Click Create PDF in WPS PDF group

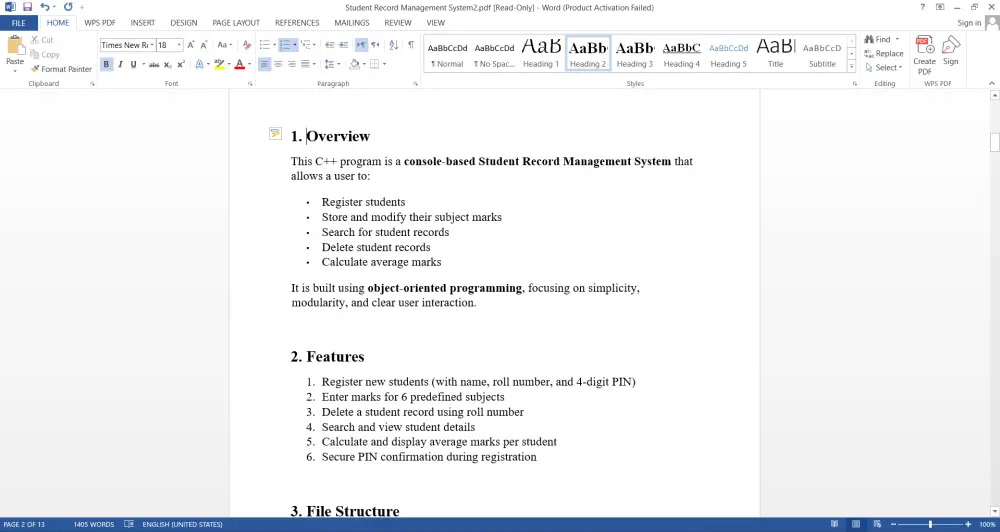(924, 56)
